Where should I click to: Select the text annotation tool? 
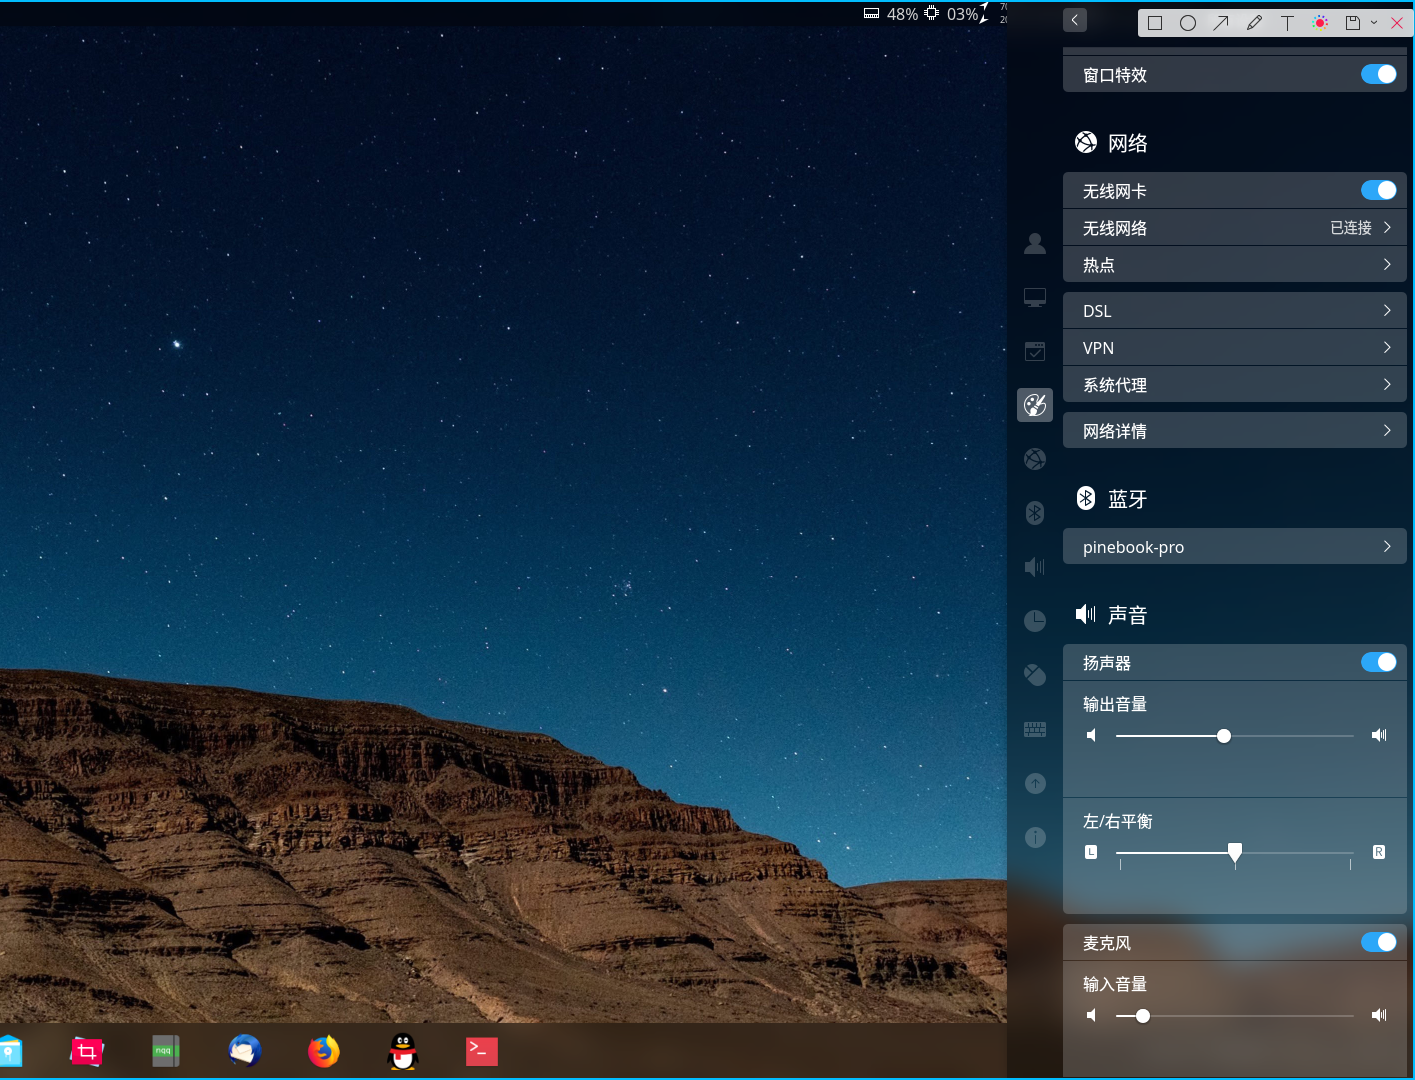1287,23
